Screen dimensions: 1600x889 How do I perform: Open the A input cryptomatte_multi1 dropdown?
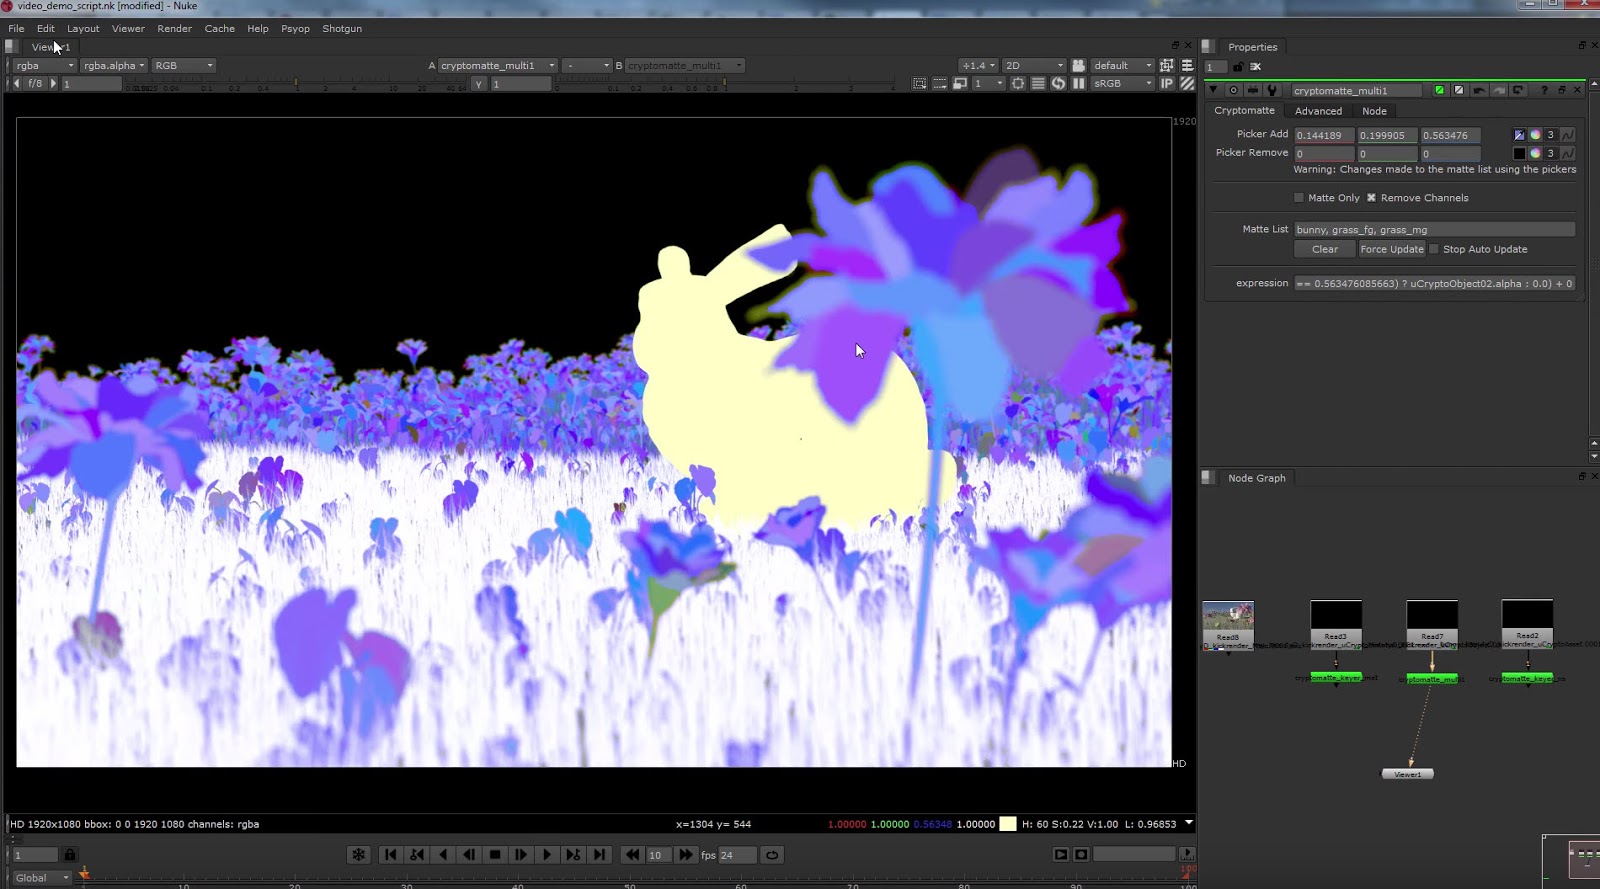pos(497,65)
